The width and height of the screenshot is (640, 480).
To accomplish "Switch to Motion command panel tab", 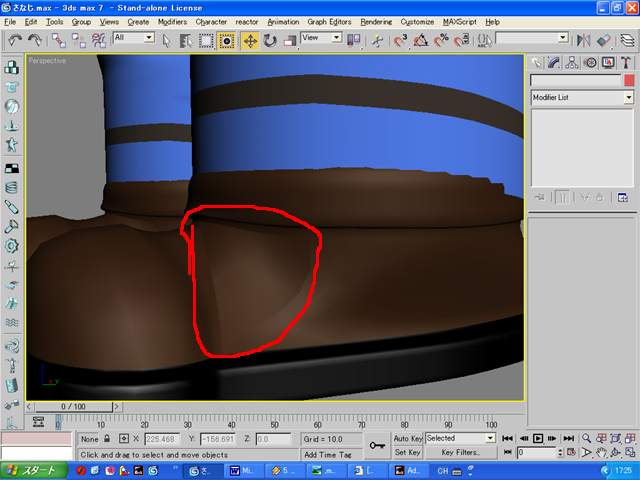I will click(x=590, y=62).
